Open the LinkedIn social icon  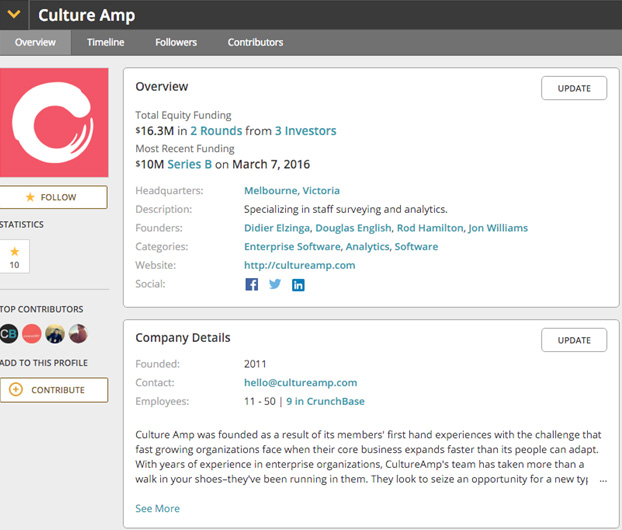pyautogui.click(x=298, y=285)
